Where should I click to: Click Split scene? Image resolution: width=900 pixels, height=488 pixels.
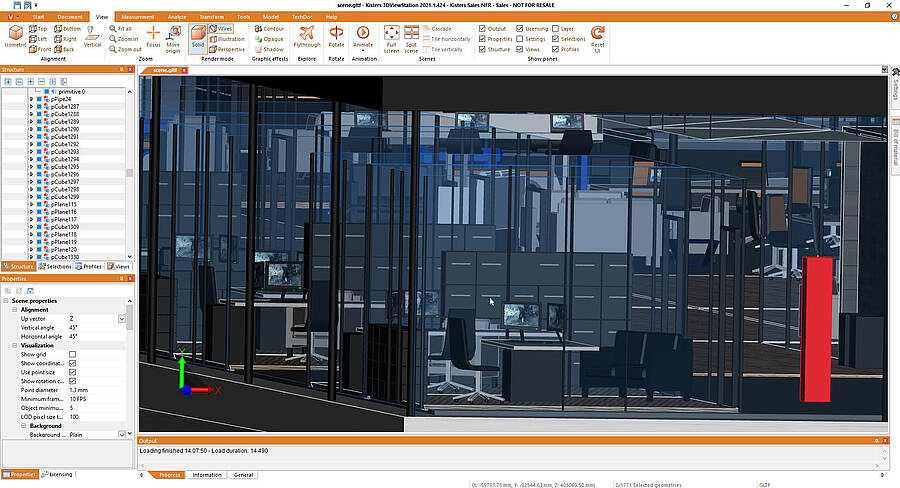point(412,39)
